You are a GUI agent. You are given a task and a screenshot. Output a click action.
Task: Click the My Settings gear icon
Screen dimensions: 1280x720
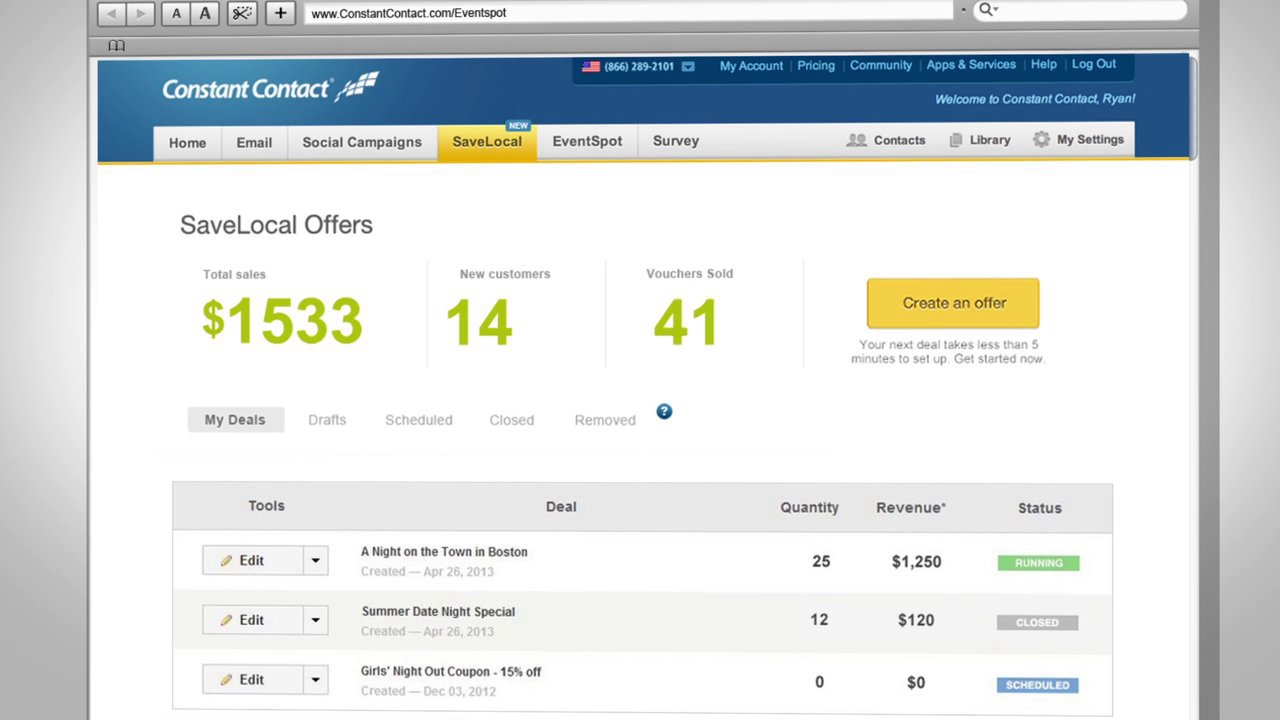pos(1042,139)
